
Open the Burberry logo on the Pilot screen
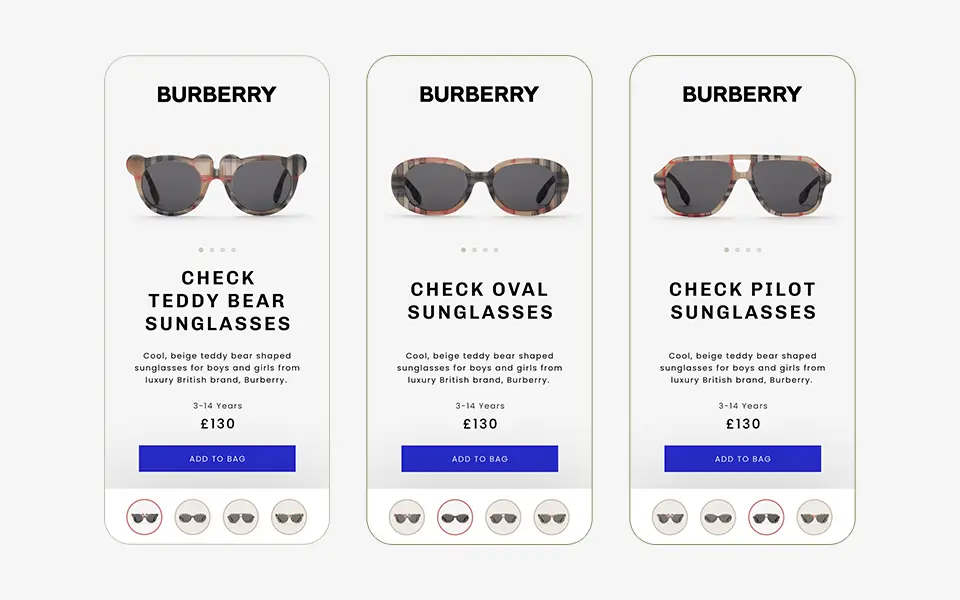[741, 93]
